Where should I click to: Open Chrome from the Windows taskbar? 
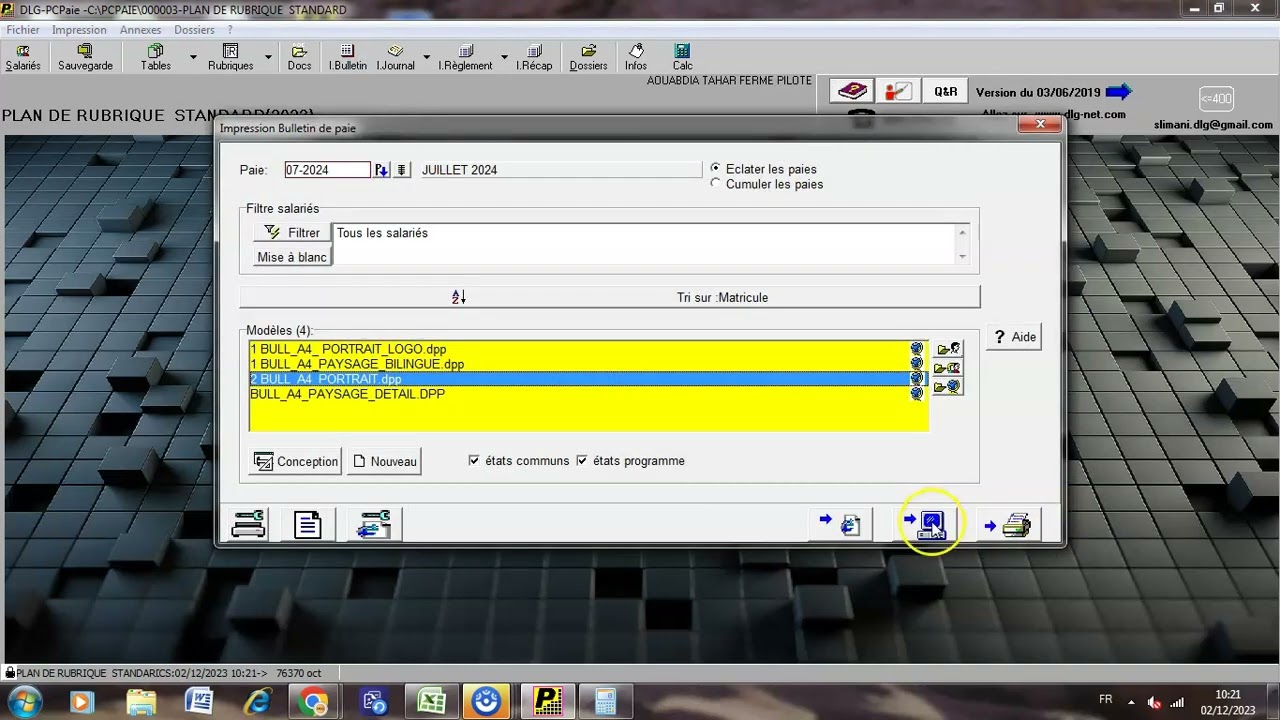pos(312,701)
